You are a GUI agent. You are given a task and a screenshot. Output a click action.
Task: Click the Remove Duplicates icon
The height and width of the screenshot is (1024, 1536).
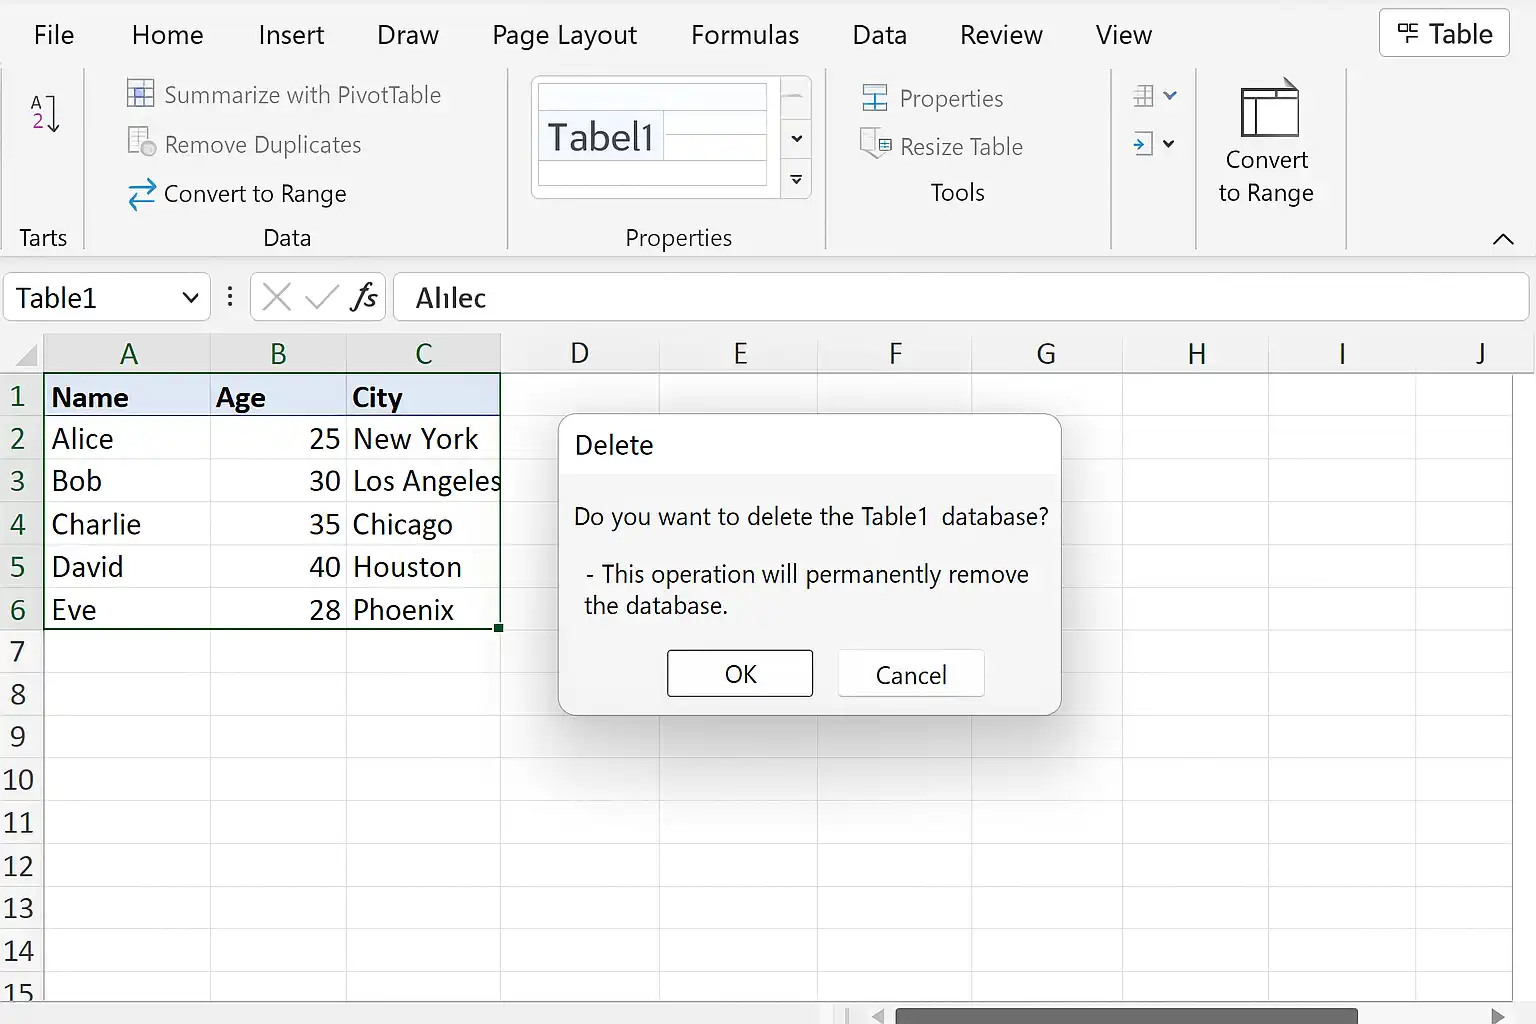[x=141, y=142]
